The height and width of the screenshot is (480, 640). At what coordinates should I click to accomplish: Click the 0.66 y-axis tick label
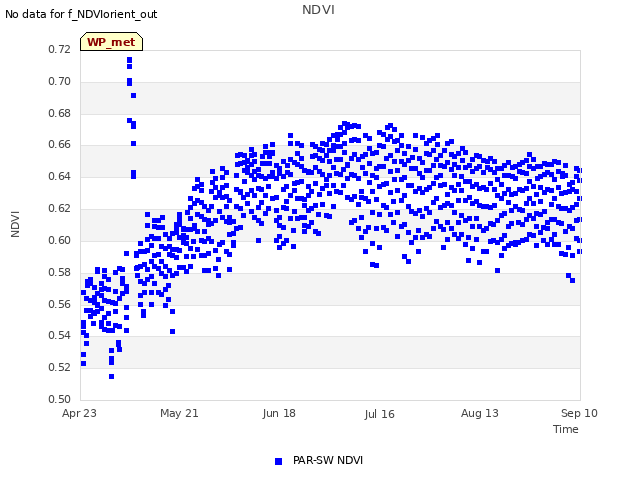[x=60, y=144]
